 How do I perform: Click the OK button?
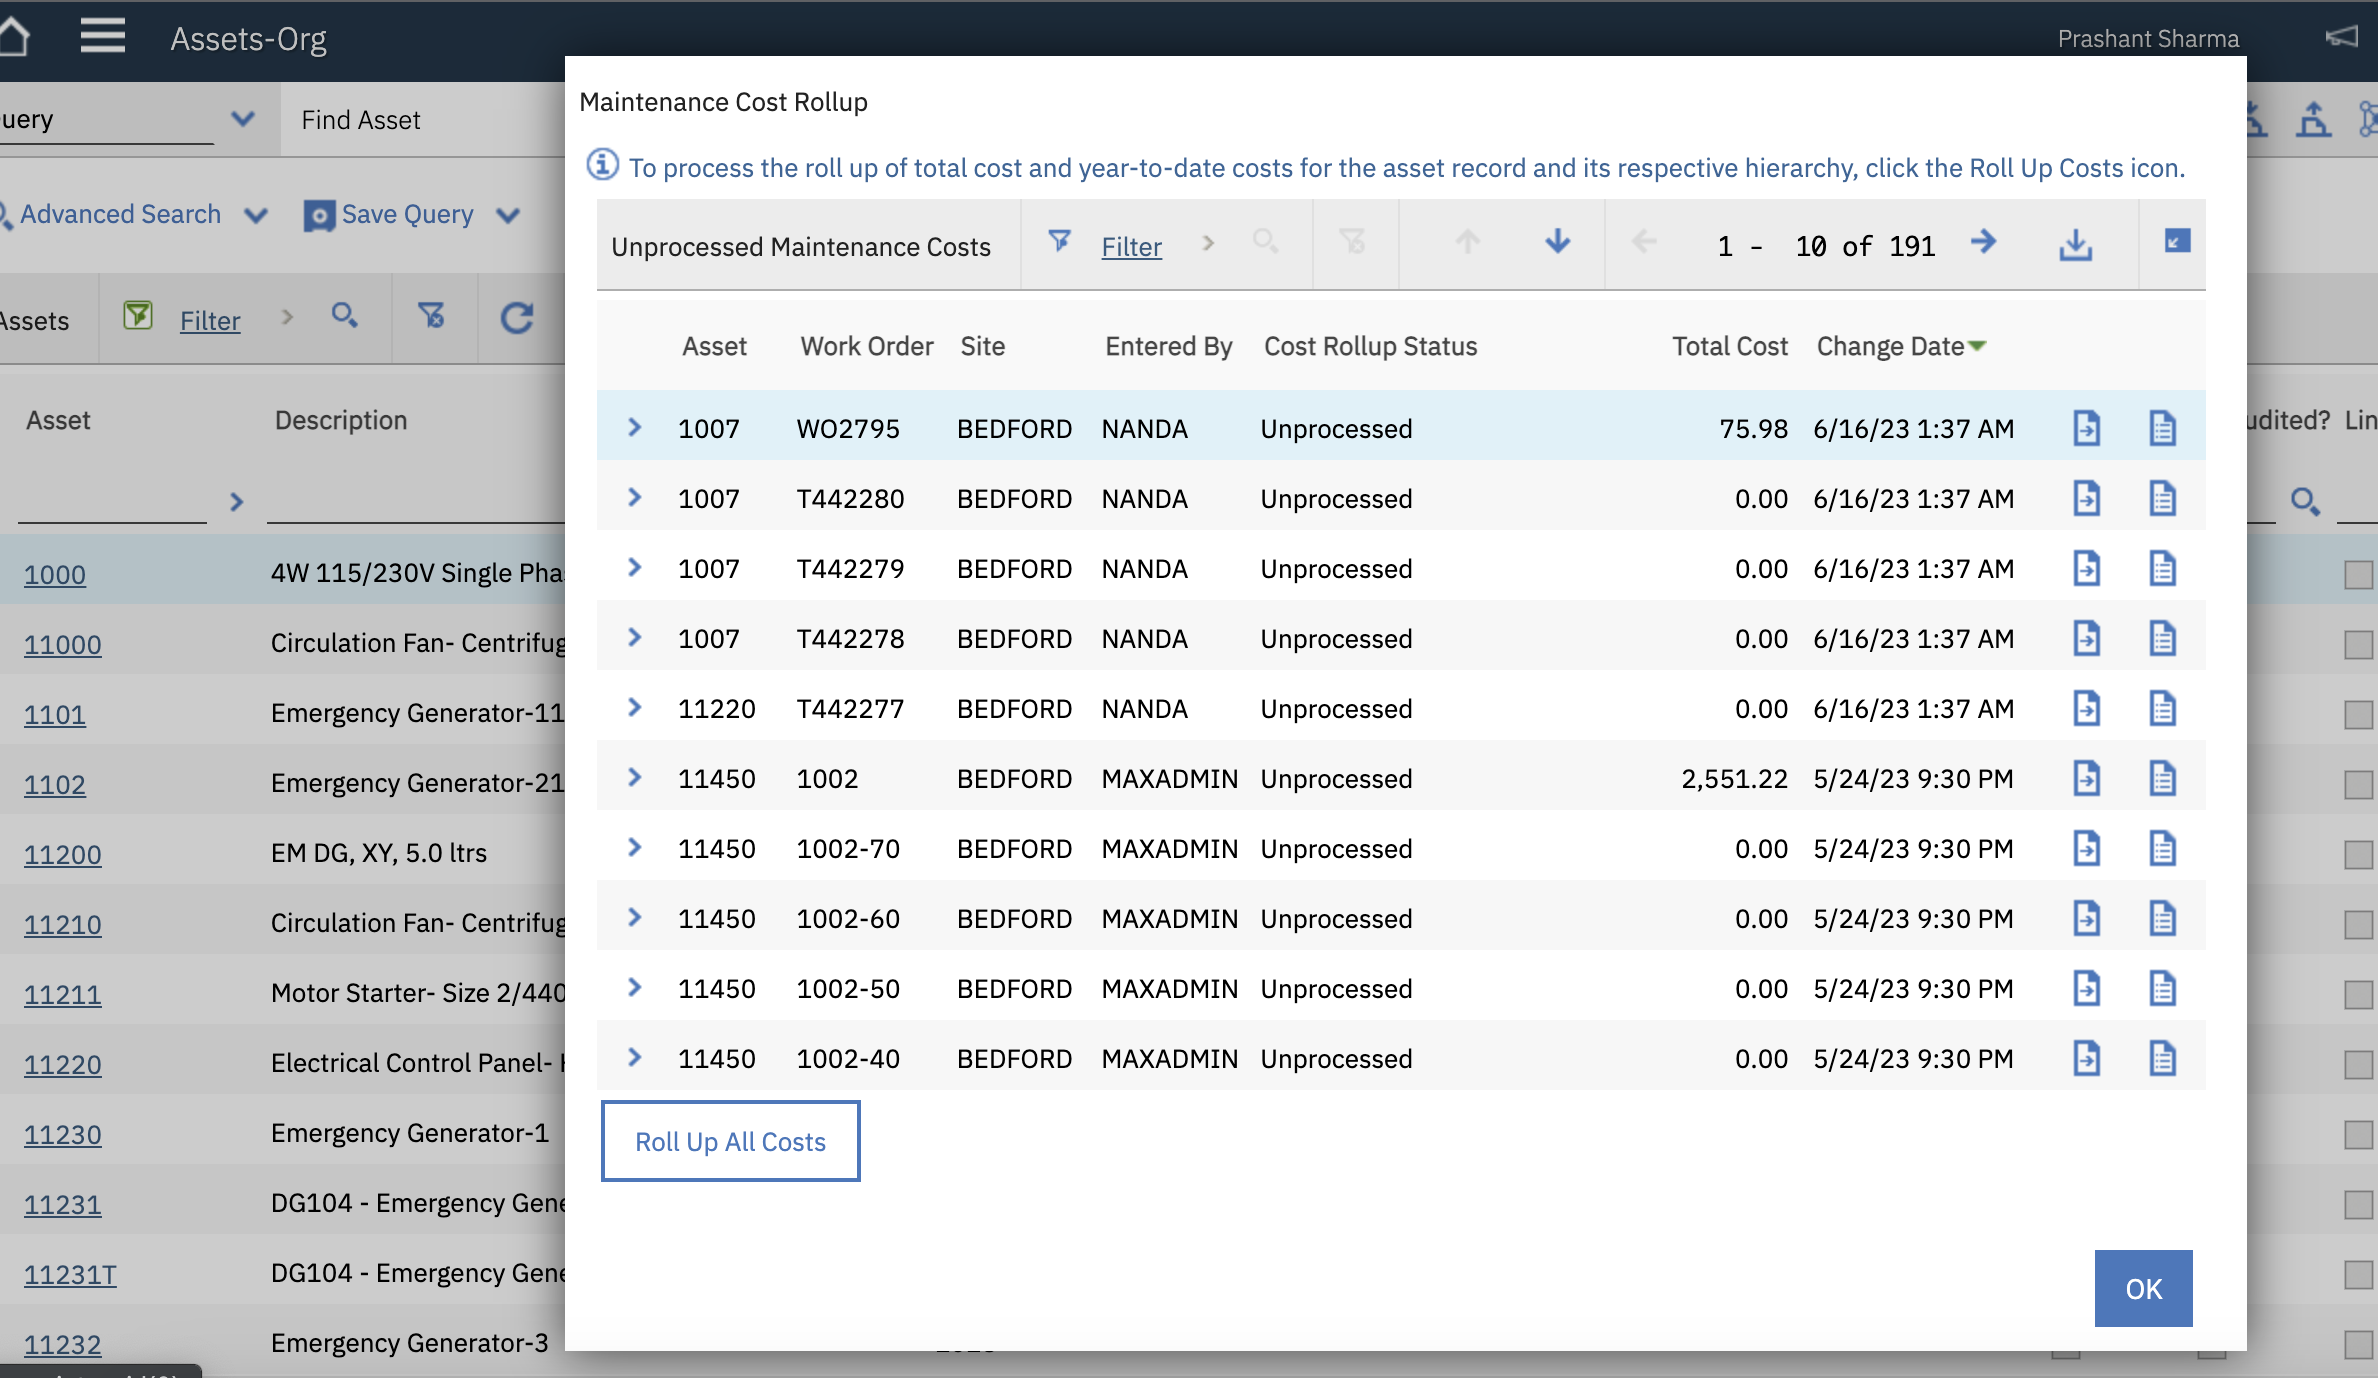[2143, 1288]
